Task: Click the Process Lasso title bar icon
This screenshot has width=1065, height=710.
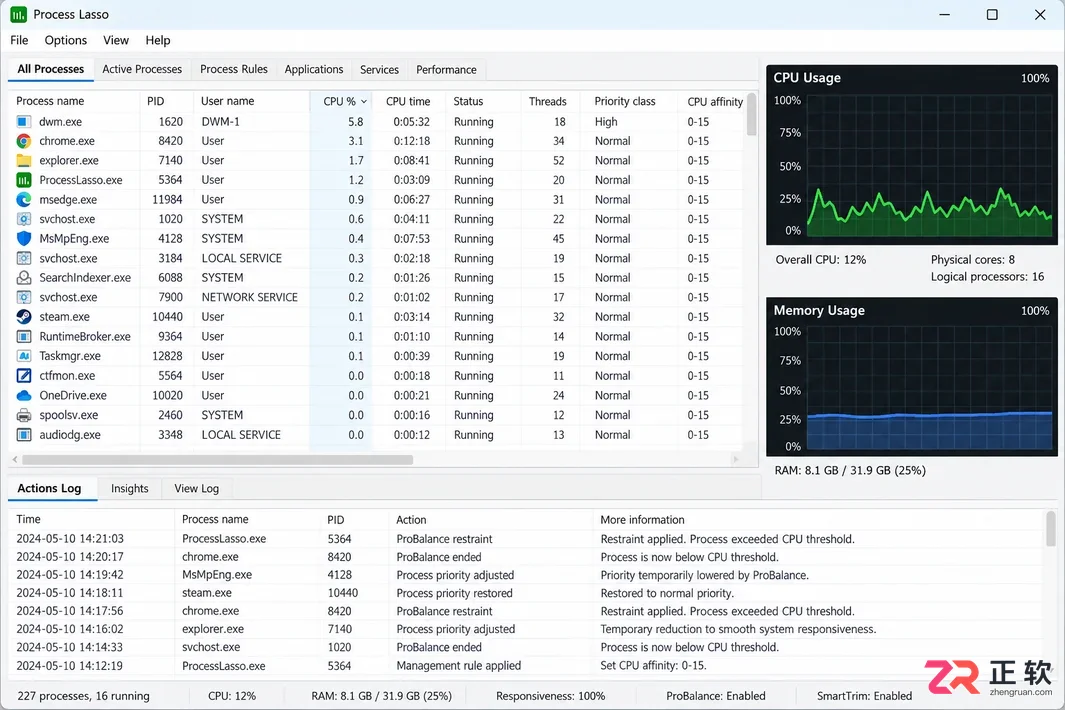Action: click(x=18, y=14)
